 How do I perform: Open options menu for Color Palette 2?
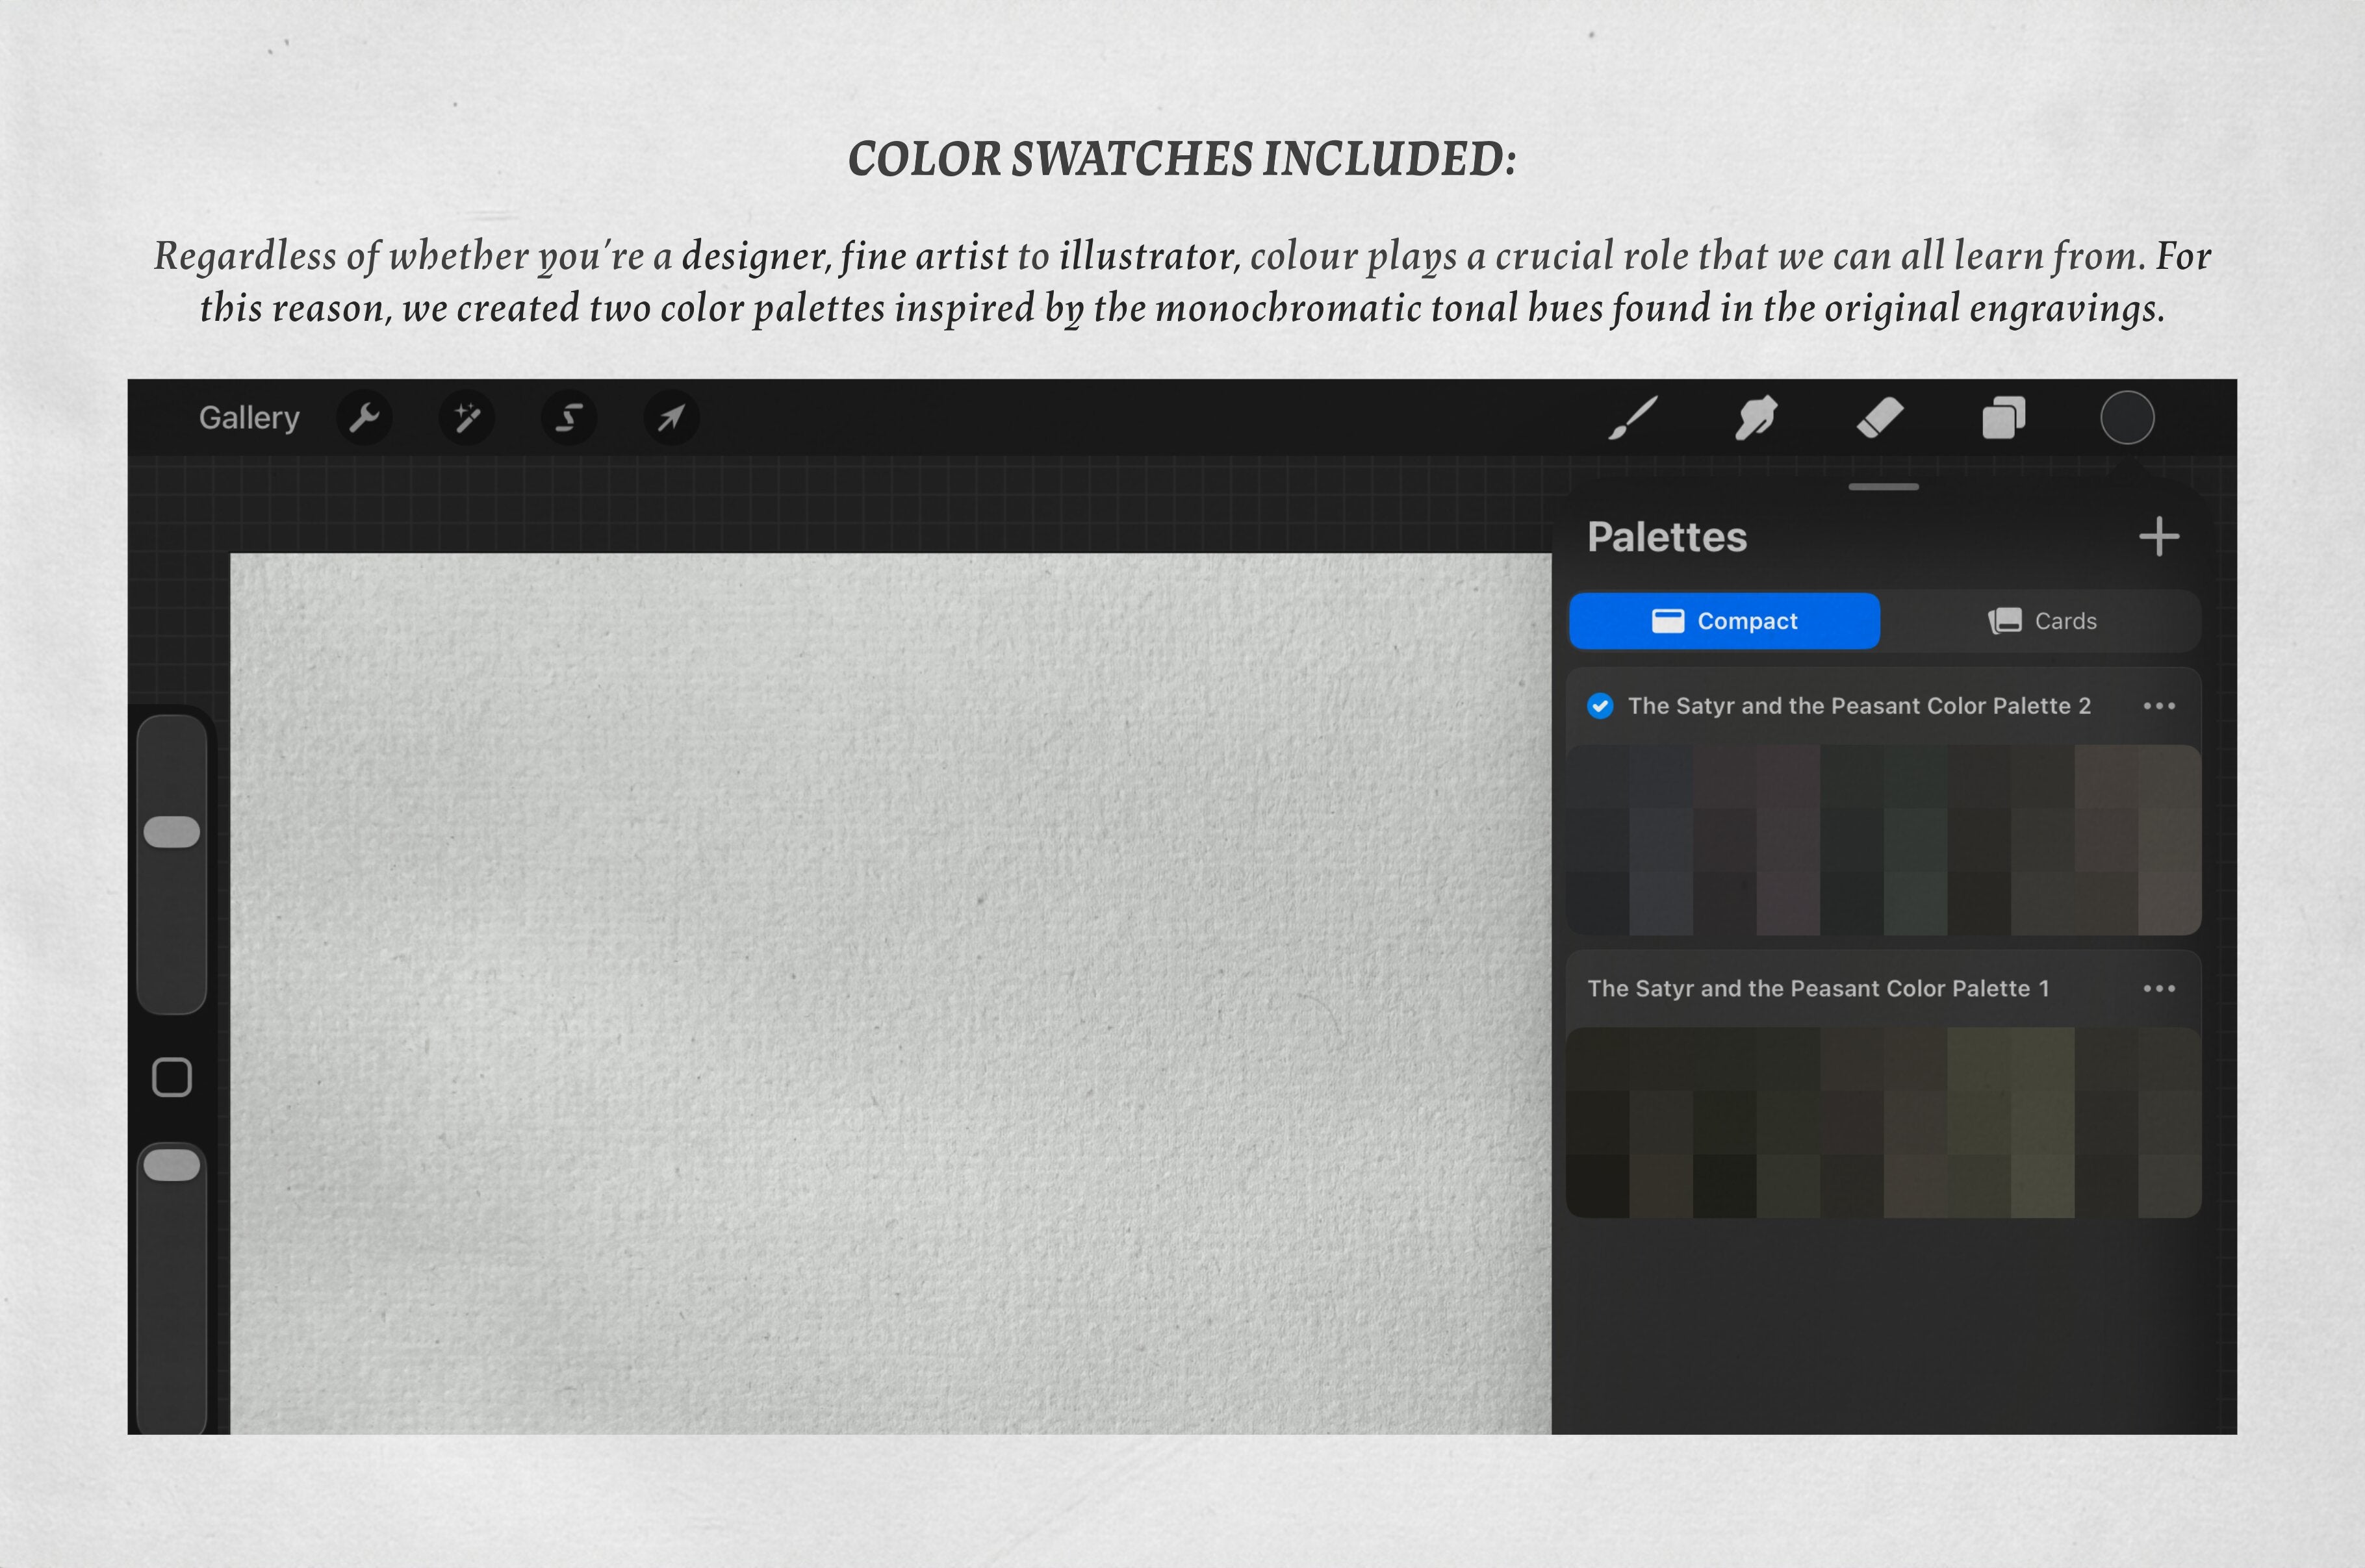(2159, 706)
